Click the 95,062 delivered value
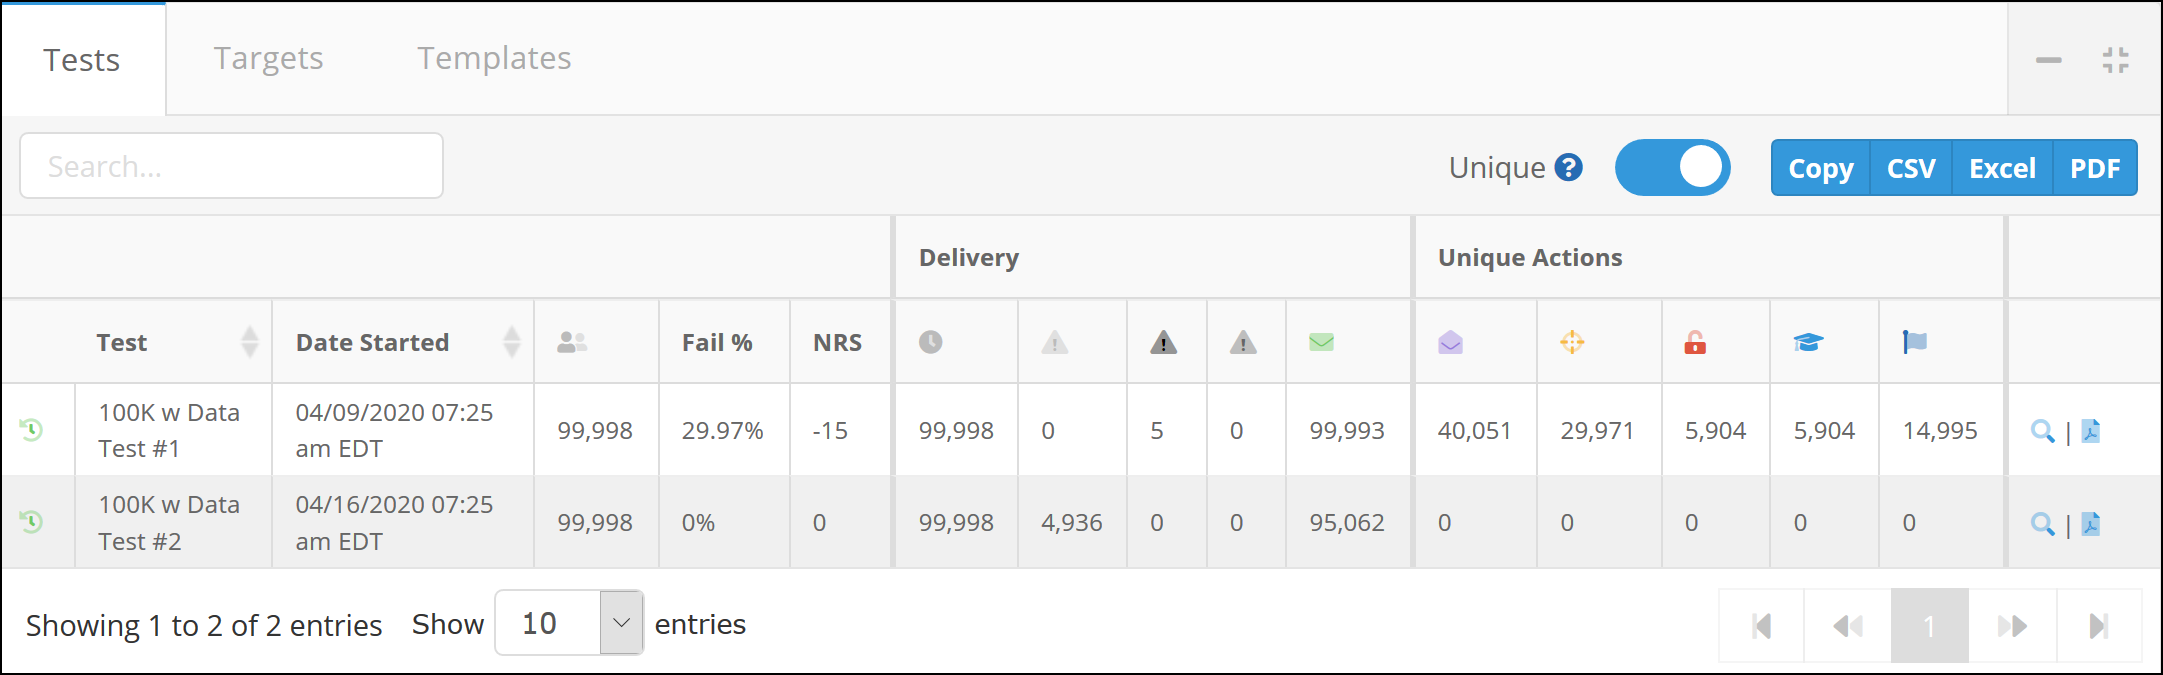This screenshot has height=675, width=2163. (1347, 523)
